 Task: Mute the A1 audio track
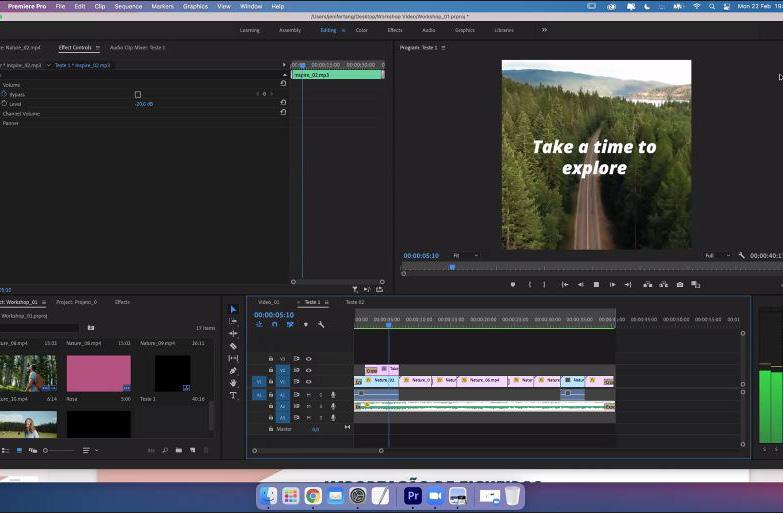pos(309,395)
